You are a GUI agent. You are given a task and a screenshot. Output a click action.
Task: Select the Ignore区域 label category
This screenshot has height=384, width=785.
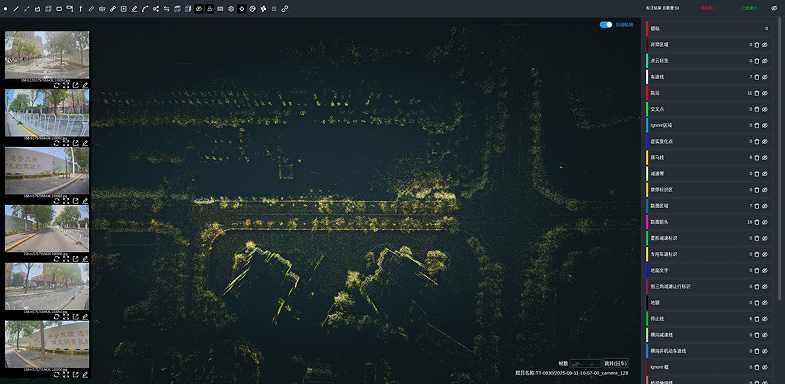point(709,125)
